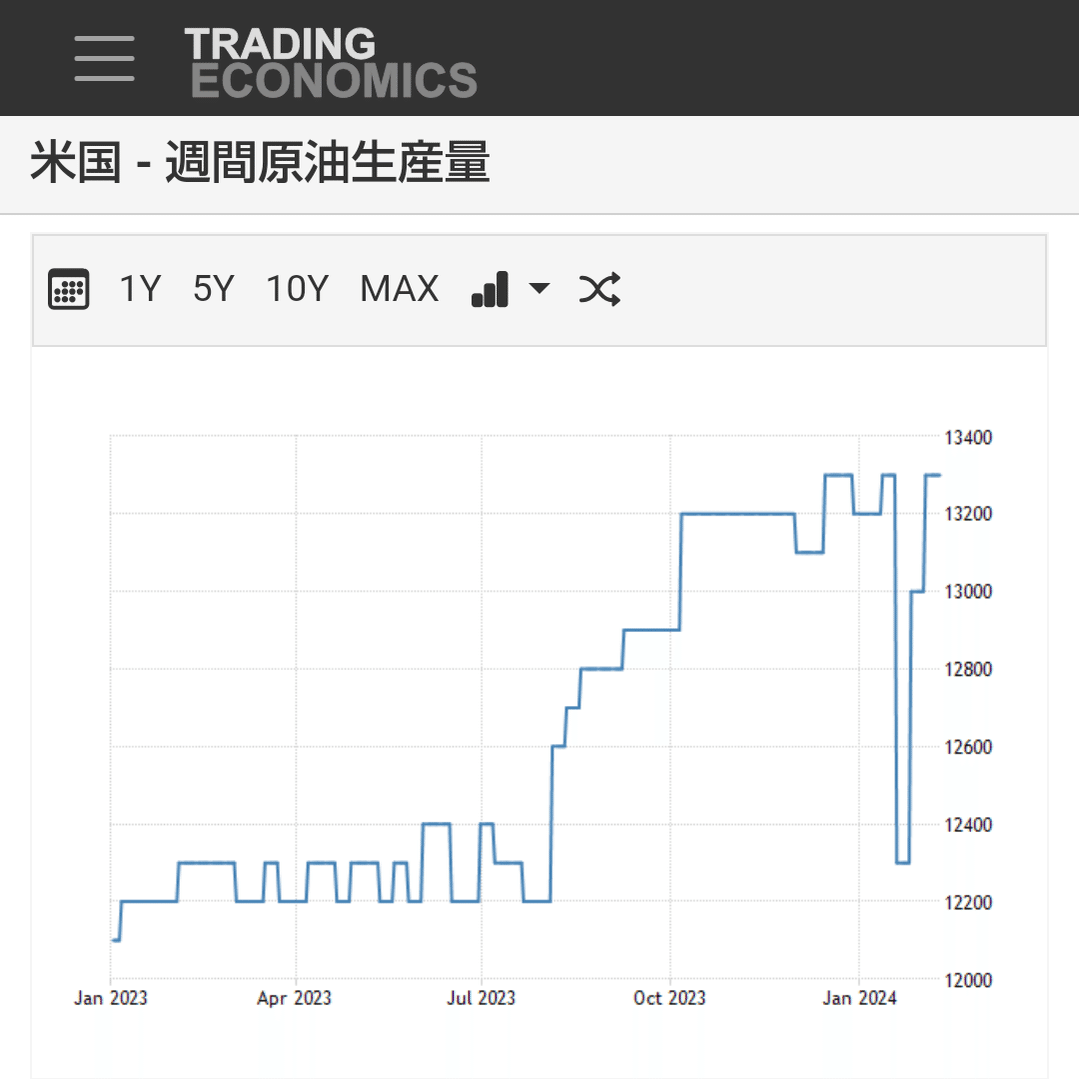Click the 12200 y-axis label

tap(968, 903)
